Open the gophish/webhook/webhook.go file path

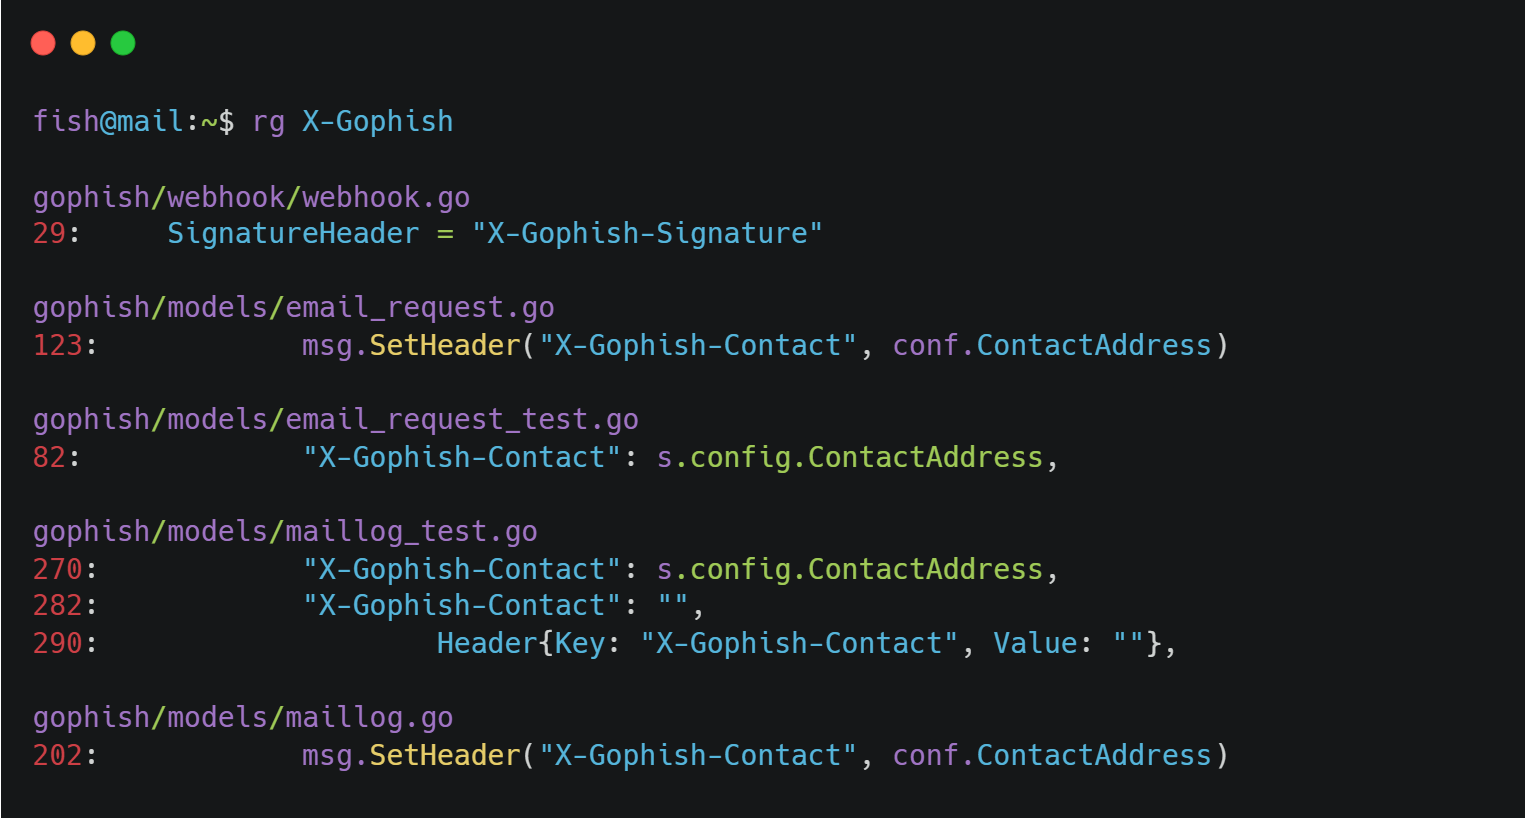pos(251,197)
